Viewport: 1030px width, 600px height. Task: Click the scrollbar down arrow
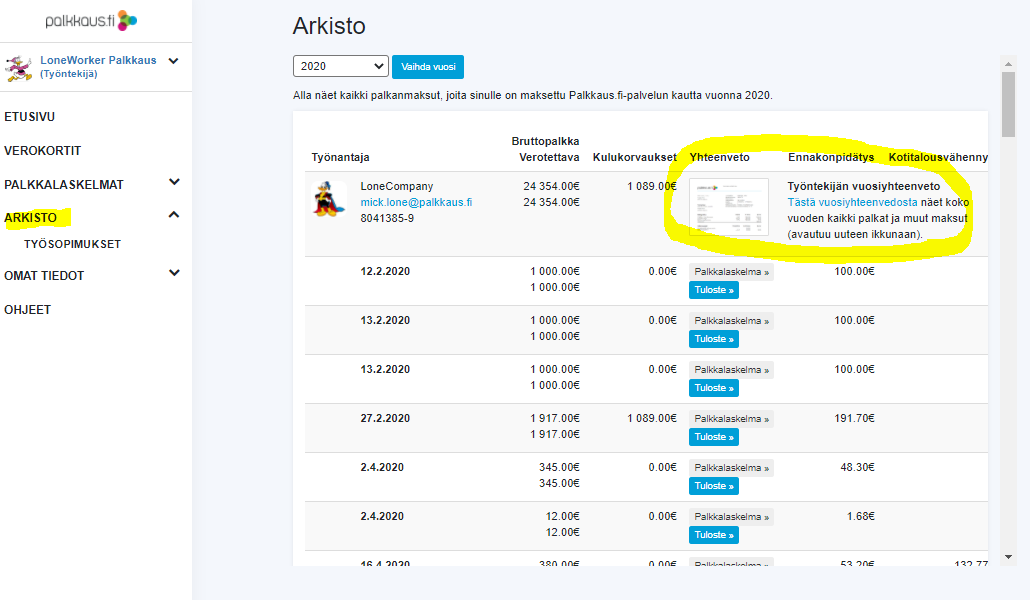tap(1009, 556)
